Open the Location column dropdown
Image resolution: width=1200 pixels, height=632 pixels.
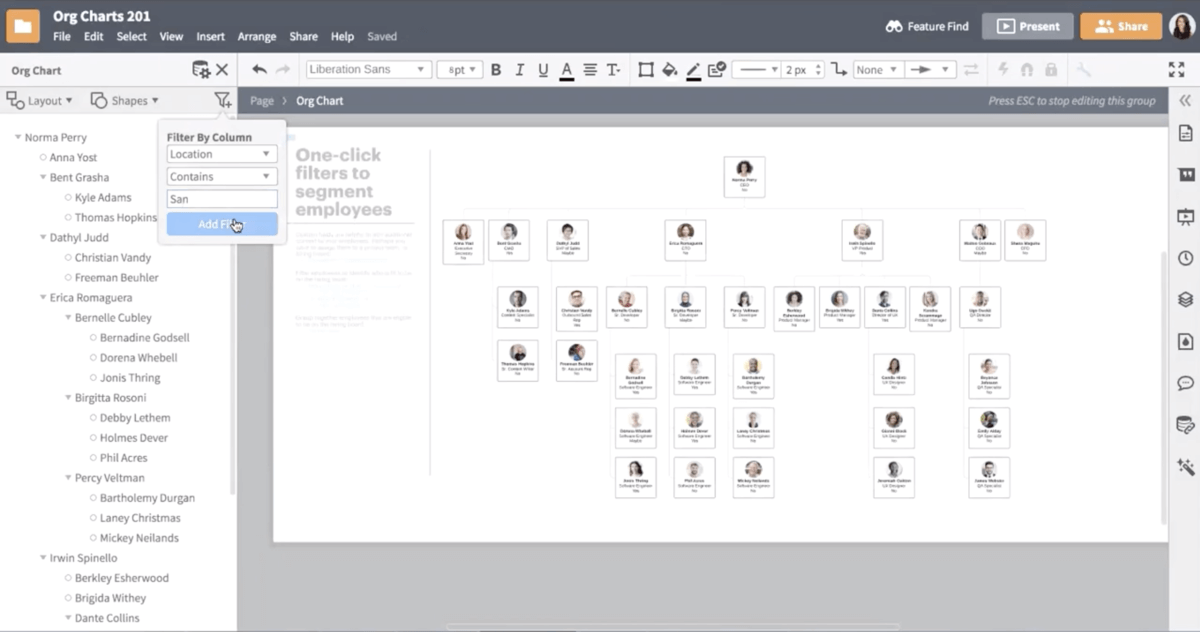coord(222,154)
